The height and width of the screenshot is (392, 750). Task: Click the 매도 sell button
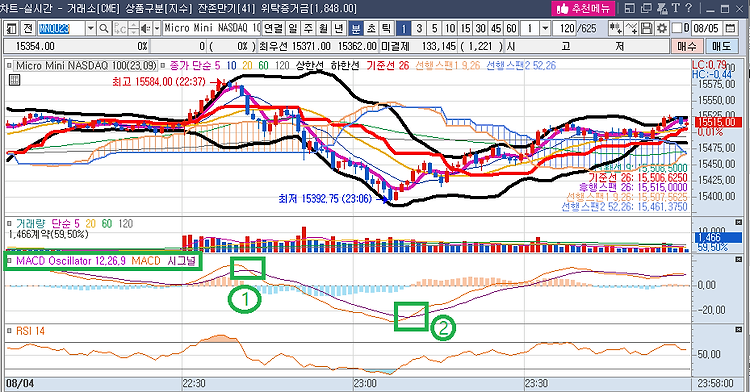722,46
